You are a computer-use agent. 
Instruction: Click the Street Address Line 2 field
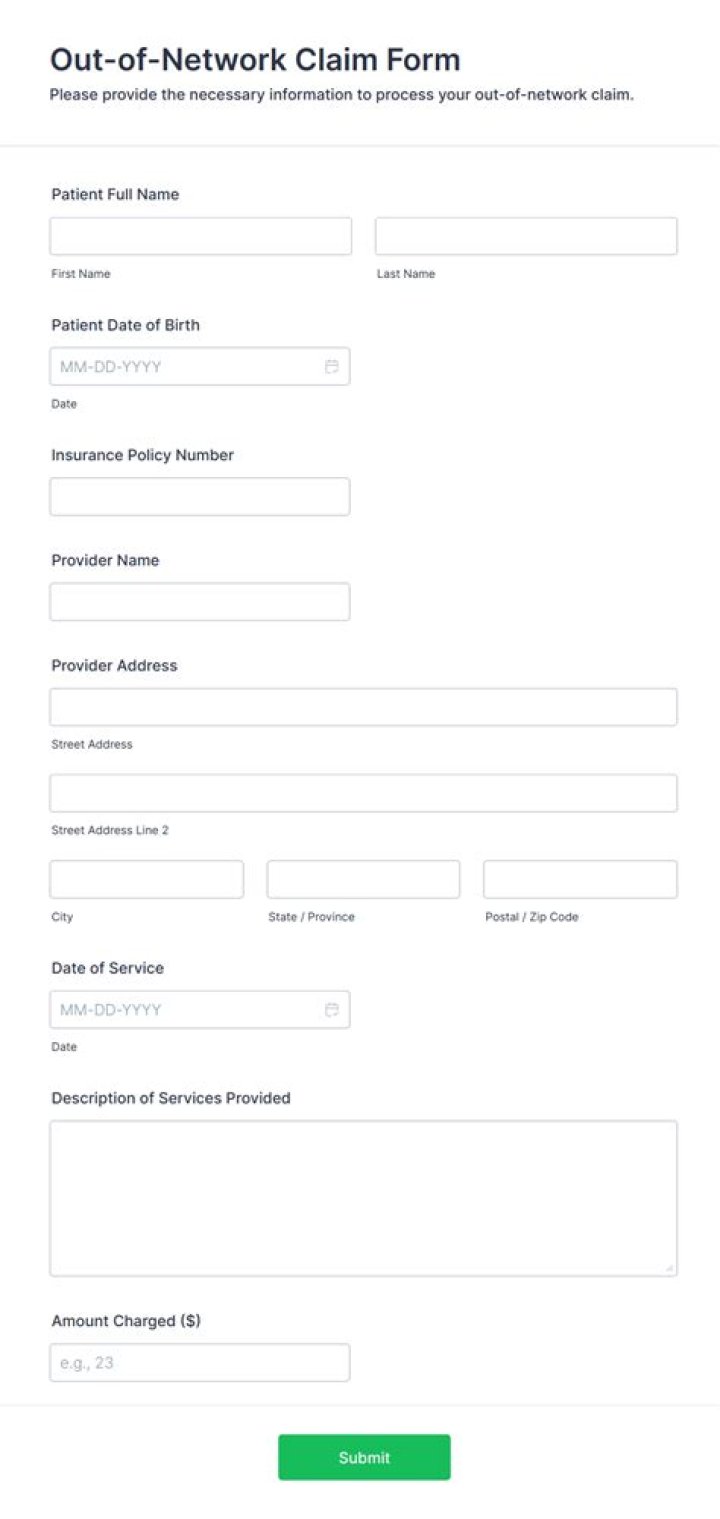click(x=363, y=792)
